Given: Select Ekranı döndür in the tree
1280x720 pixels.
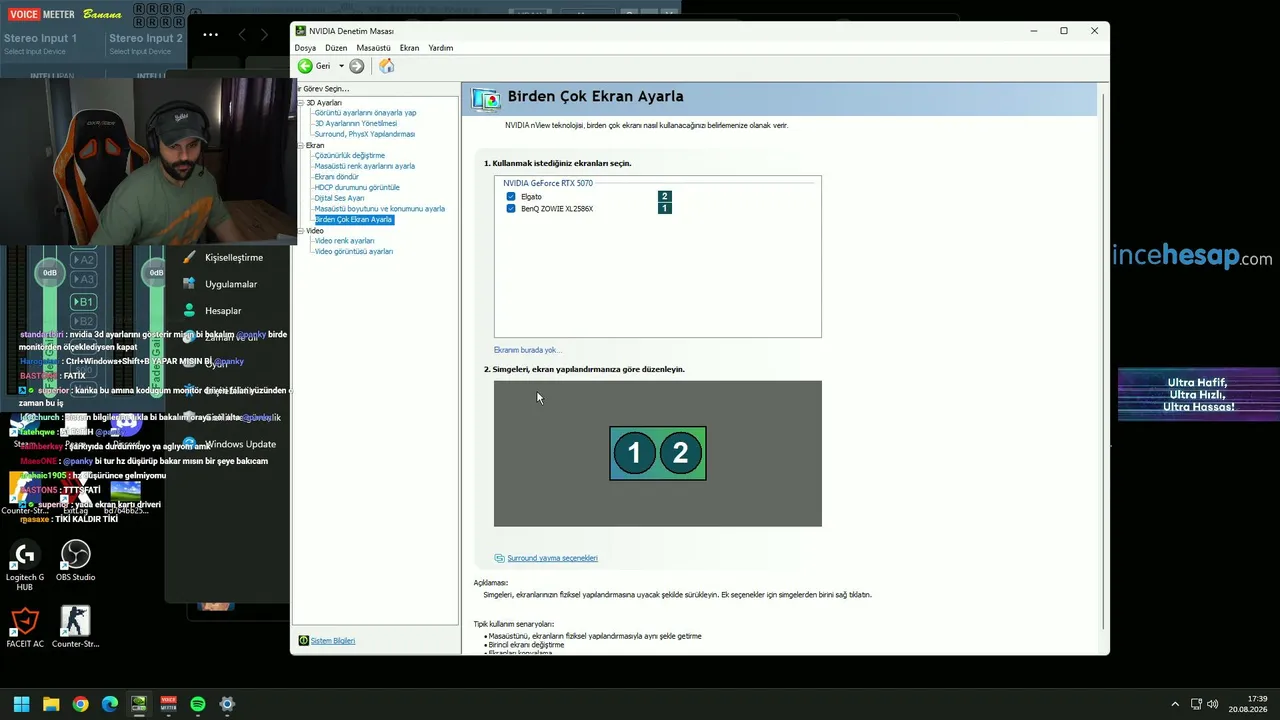Looking at the screenshot, I should coord(336,177).
